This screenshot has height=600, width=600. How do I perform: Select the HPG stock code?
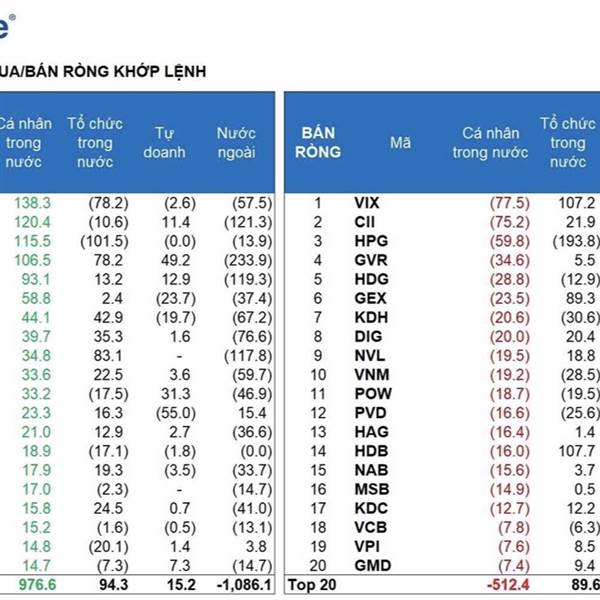[x=369, y=241]
